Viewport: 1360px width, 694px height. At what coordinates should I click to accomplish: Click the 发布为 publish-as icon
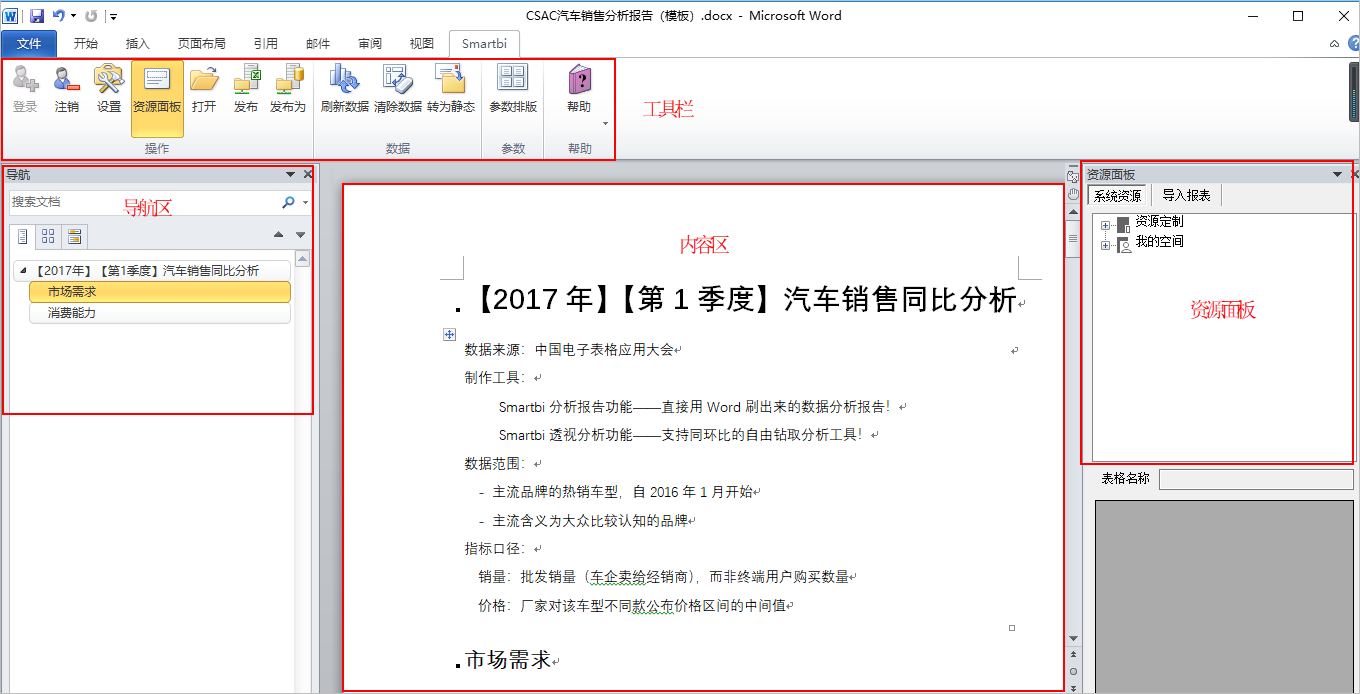pos(288,80)
